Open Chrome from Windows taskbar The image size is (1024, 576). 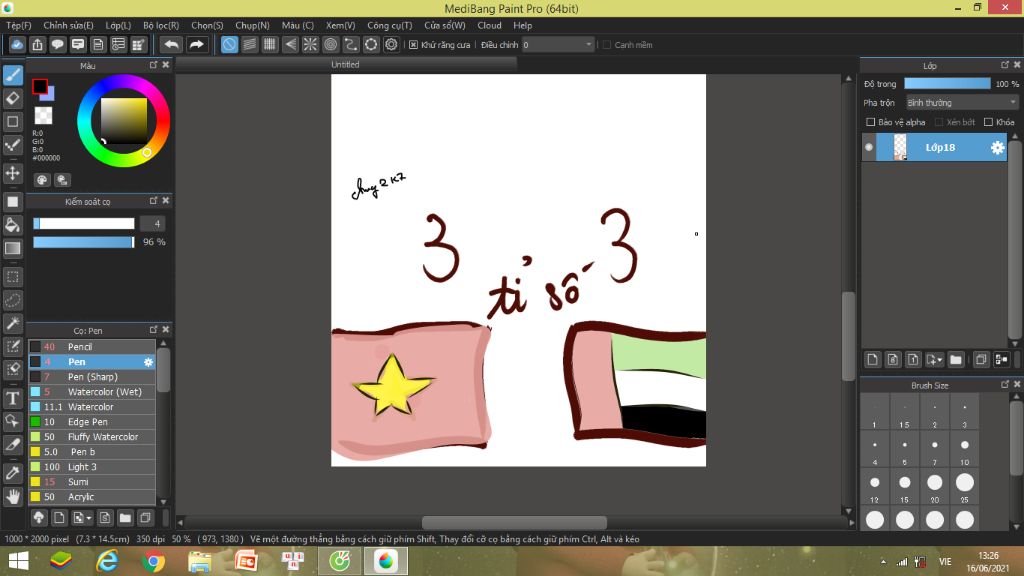click(x=153, y=561)
